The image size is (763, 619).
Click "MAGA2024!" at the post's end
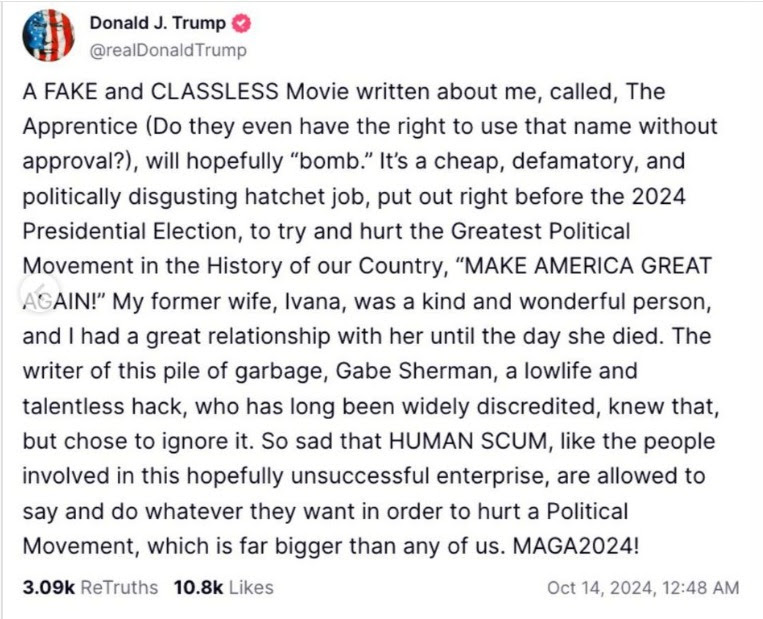[x=576, y=546]
